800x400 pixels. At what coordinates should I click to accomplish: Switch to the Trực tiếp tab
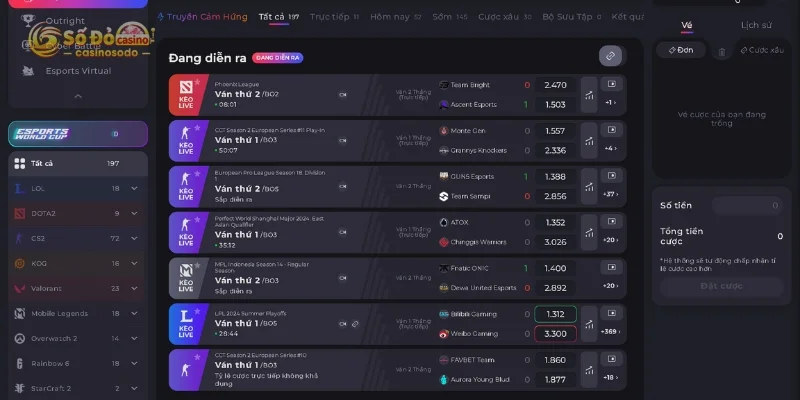click(334, 17)
